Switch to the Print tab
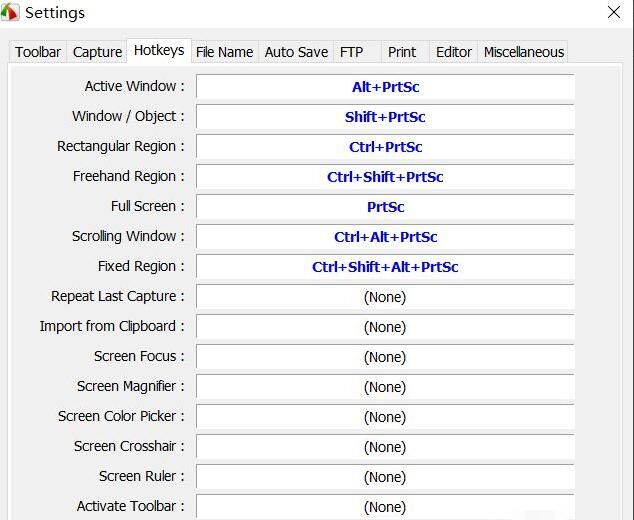The height and width of the screenshot is (520, 634). tap(402, 52)
